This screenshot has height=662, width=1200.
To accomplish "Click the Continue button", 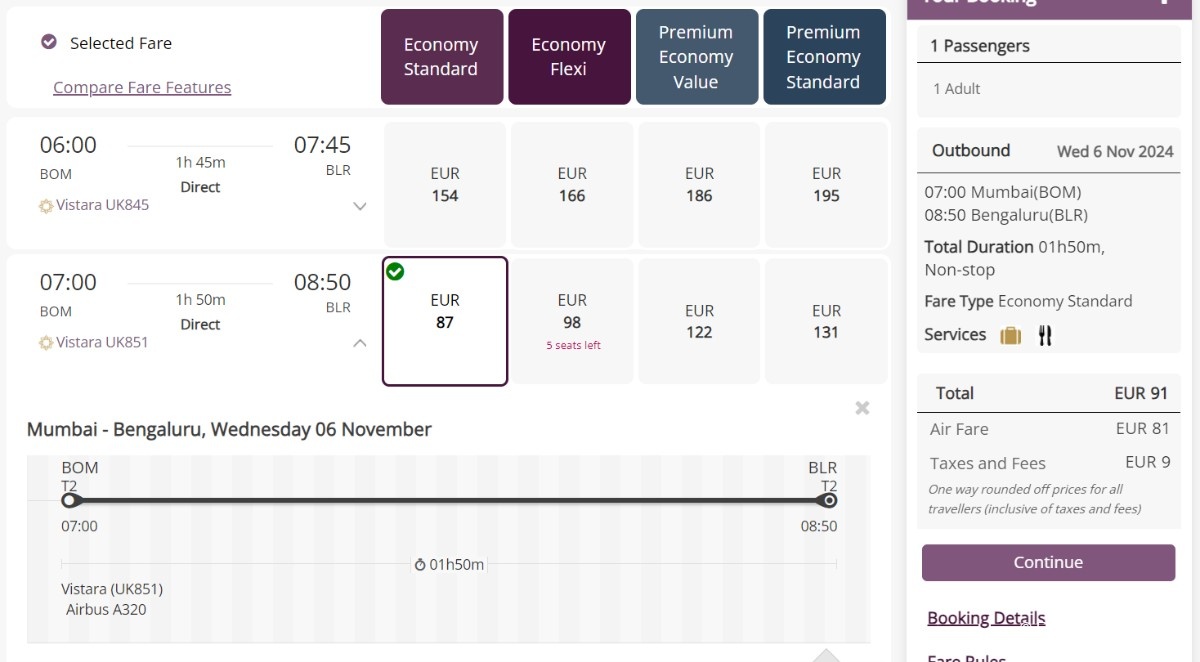I will click(x=1048, y=562).
